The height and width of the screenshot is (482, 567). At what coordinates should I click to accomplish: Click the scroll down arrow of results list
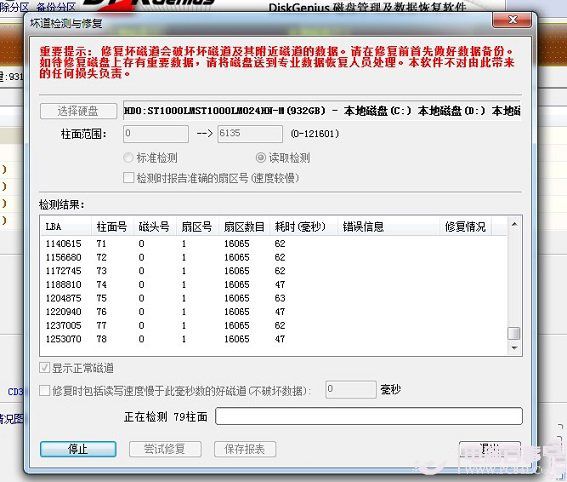pos(514,348)
